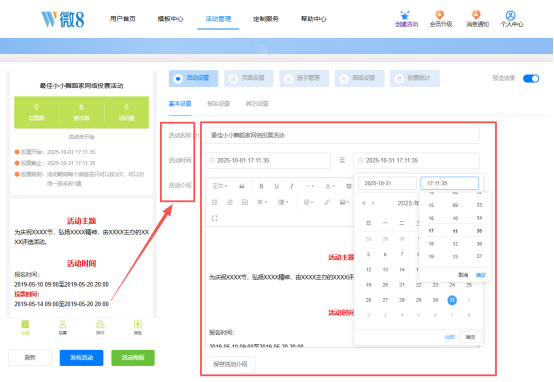The height and width of the screenshot is (382, 554).
Task: Toggle the 预览效果 switch
Action: point(531,78)
